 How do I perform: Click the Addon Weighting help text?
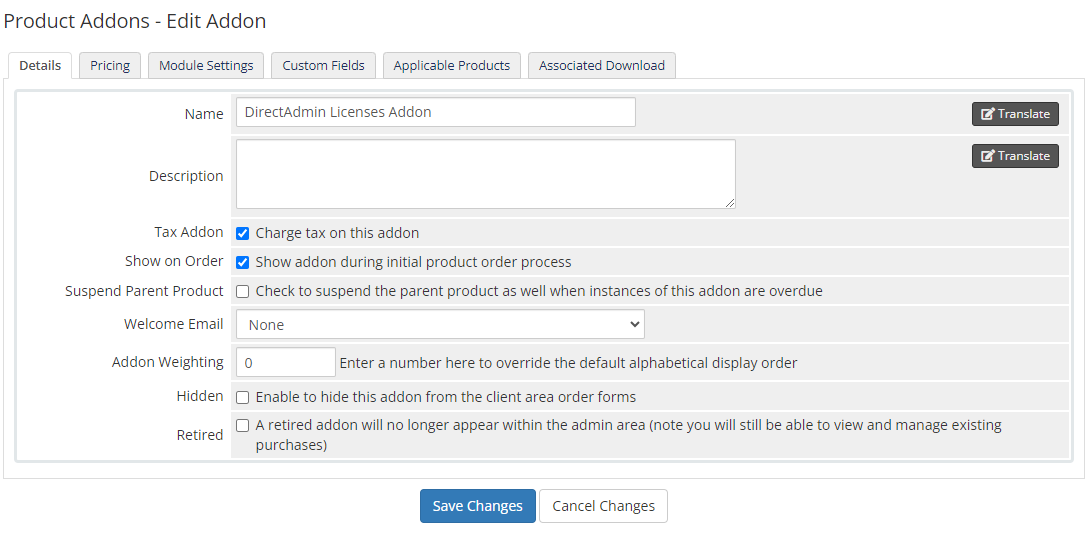click(568, 363)
